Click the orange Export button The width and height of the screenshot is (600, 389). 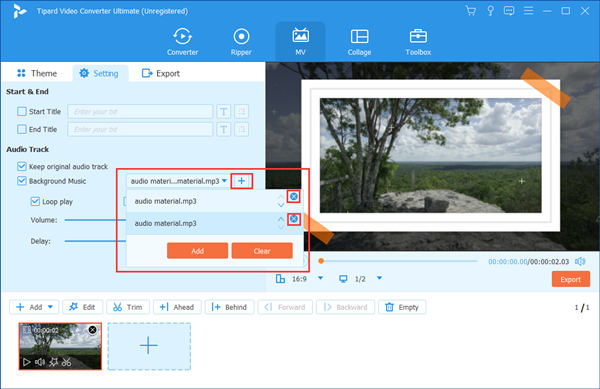[x=571, y=280]
